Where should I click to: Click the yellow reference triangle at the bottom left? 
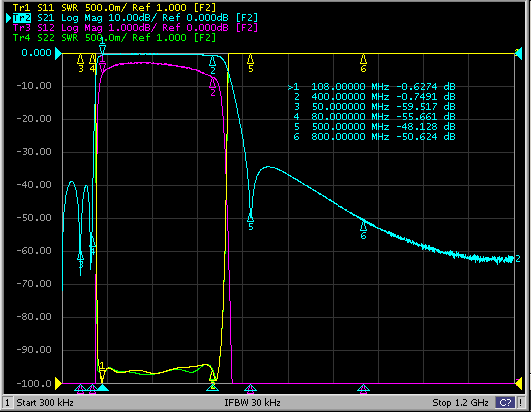coord(59,384)
